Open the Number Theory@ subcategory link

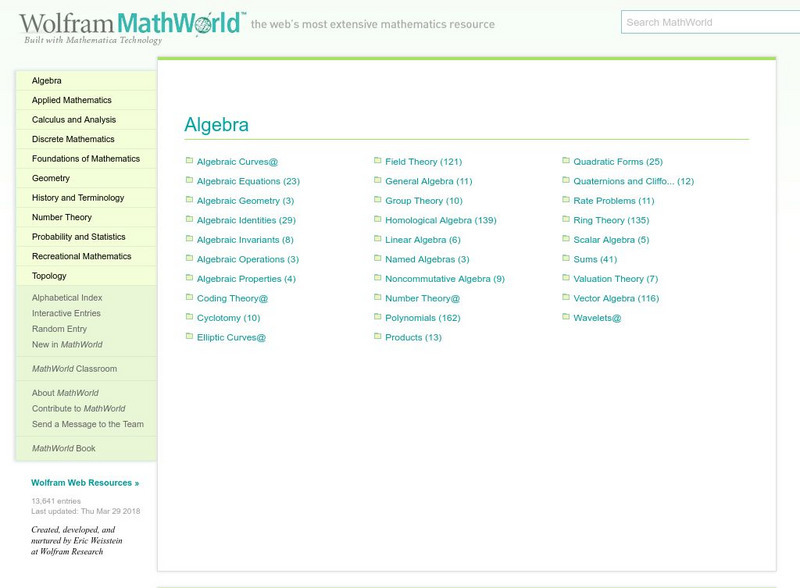[422, 299]
